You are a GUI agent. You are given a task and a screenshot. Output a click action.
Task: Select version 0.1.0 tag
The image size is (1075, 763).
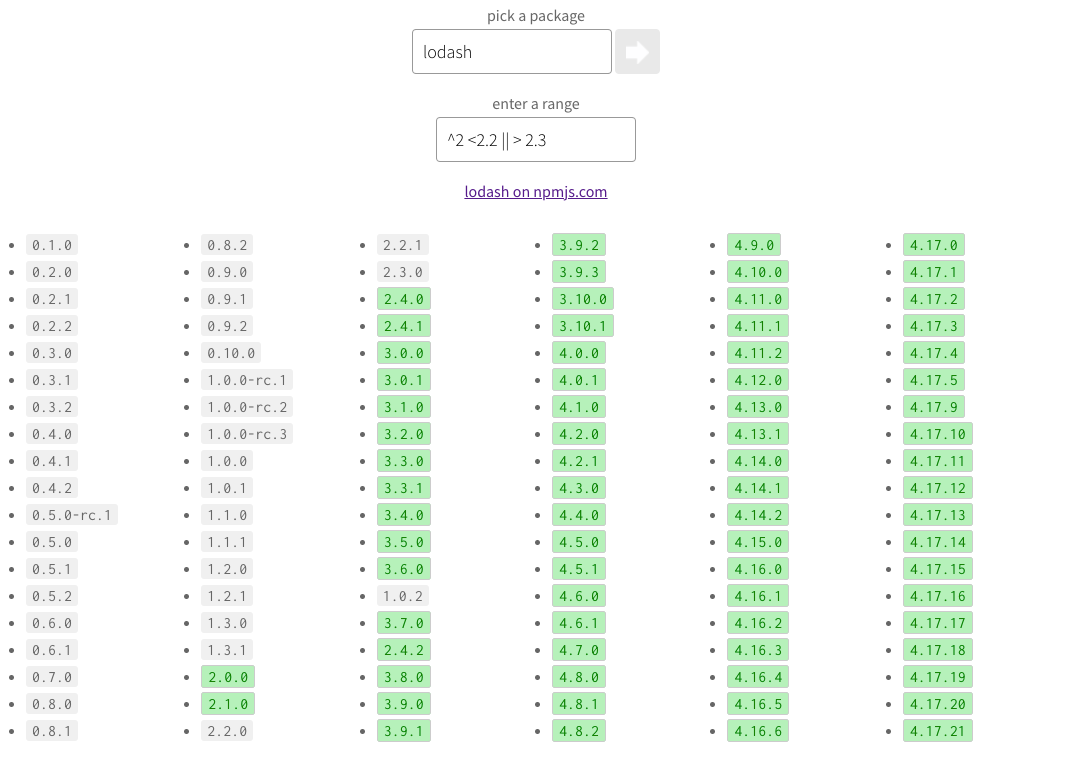[x=51, y=245]
